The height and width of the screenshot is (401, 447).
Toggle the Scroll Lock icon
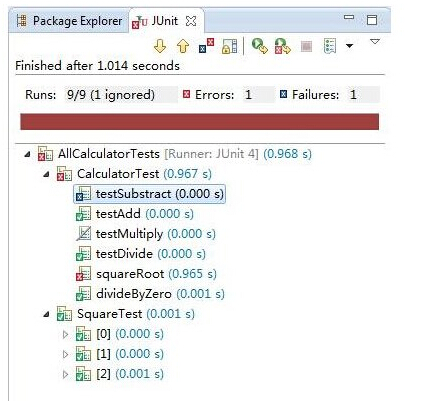coord(230,46)
